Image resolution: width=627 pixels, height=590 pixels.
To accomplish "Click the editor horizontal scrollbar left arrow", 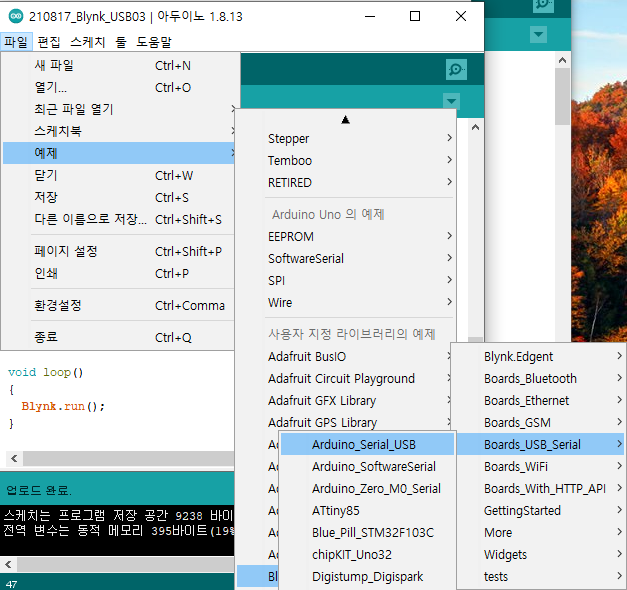I will pyautogui.click(x=14, y=458).
